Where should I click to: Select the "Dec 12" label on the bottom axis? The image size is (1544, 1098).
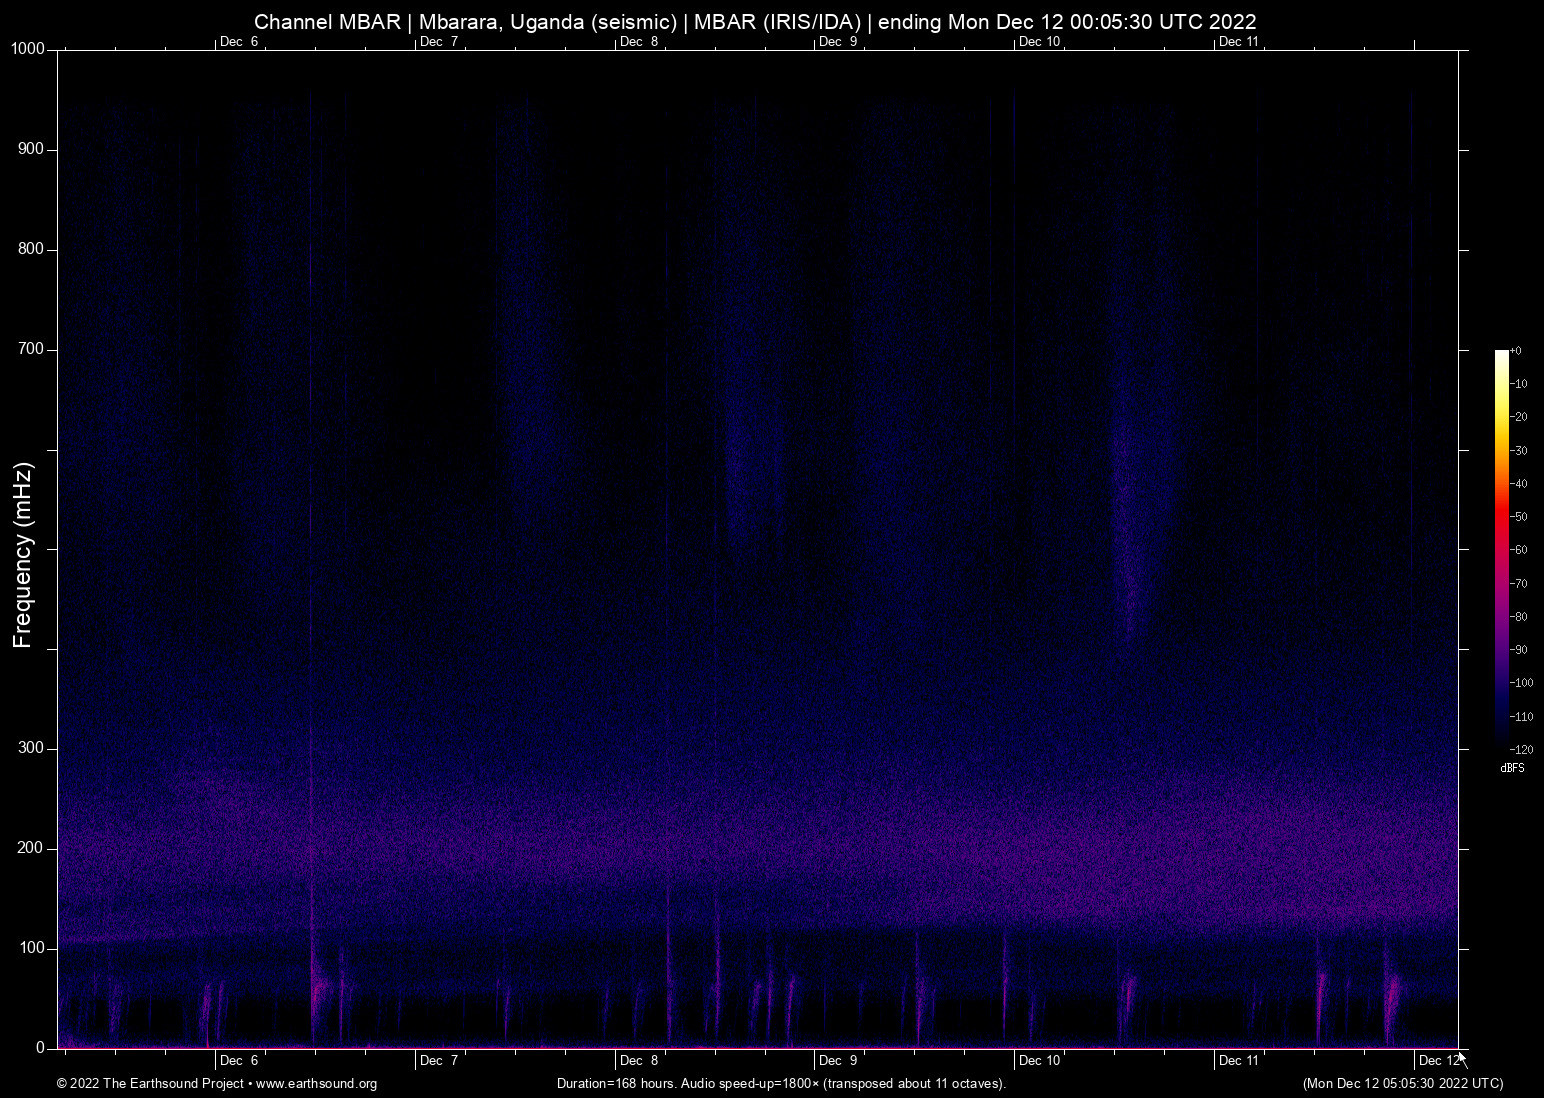click(x=1438, y=1059)
